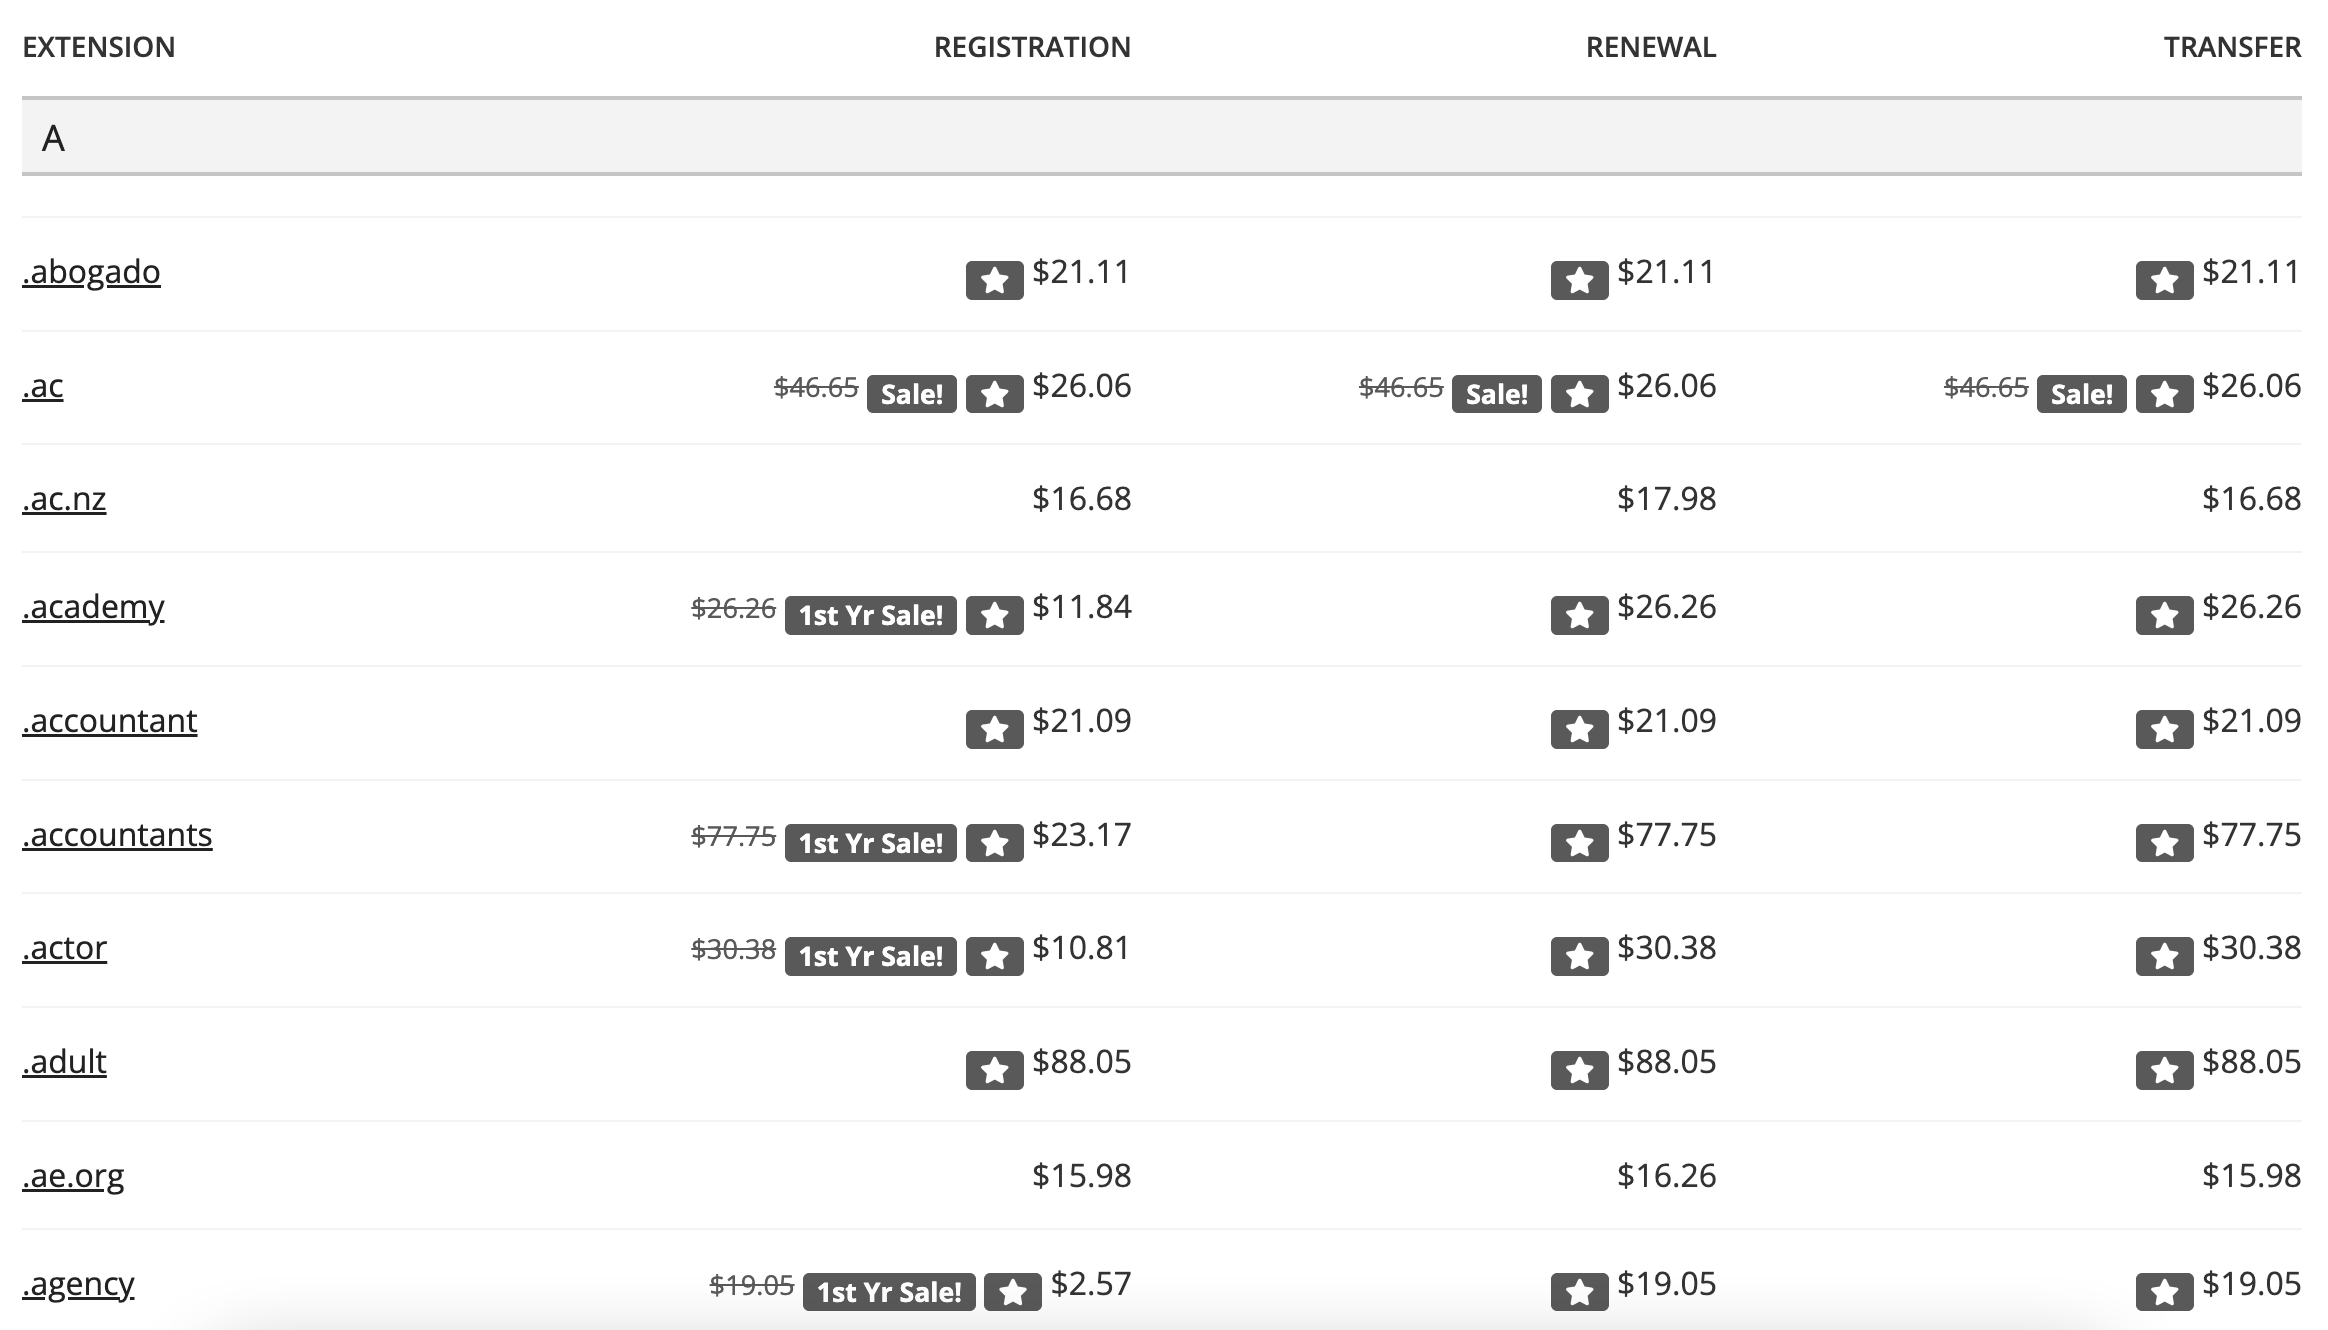The width and height of the screenshot is (2328, 1330).
Task: Open the .accountants extension link
Action: 117,835
